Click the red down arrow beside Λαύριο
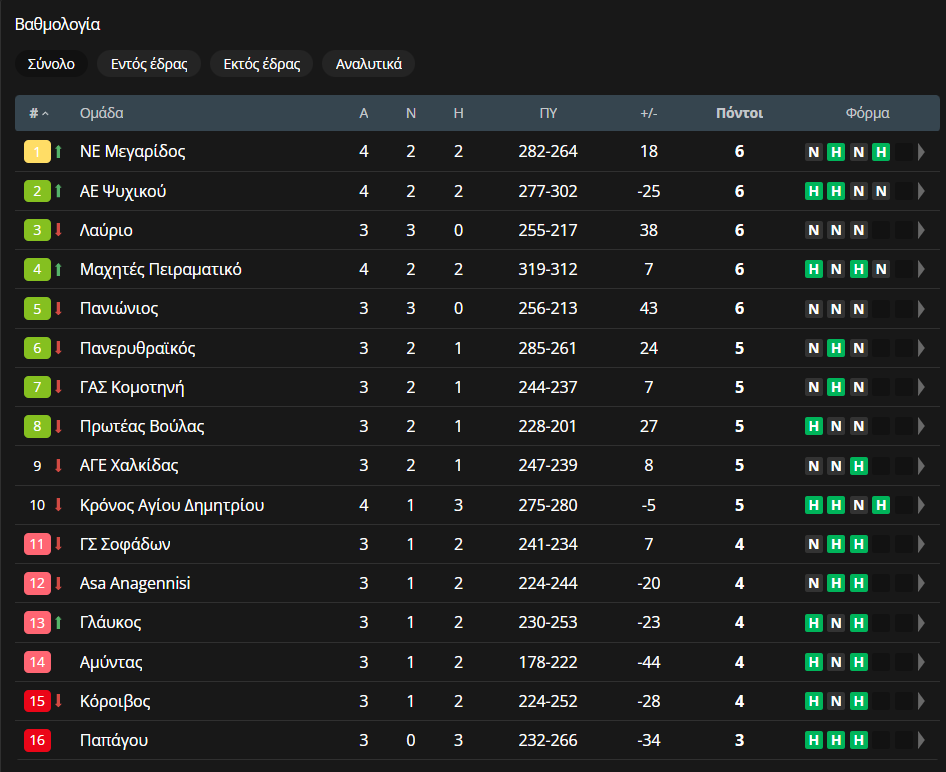 pos(59,230)
